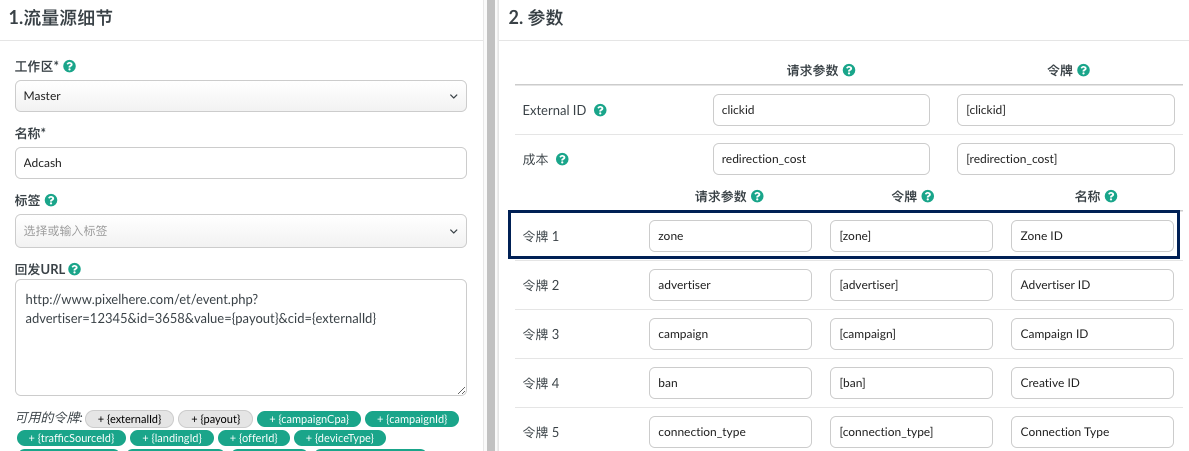Viewport: 1189px width, 451px height.
Task: Open the 工作区 dropdown showing Master
Action: tap(241, 96)
